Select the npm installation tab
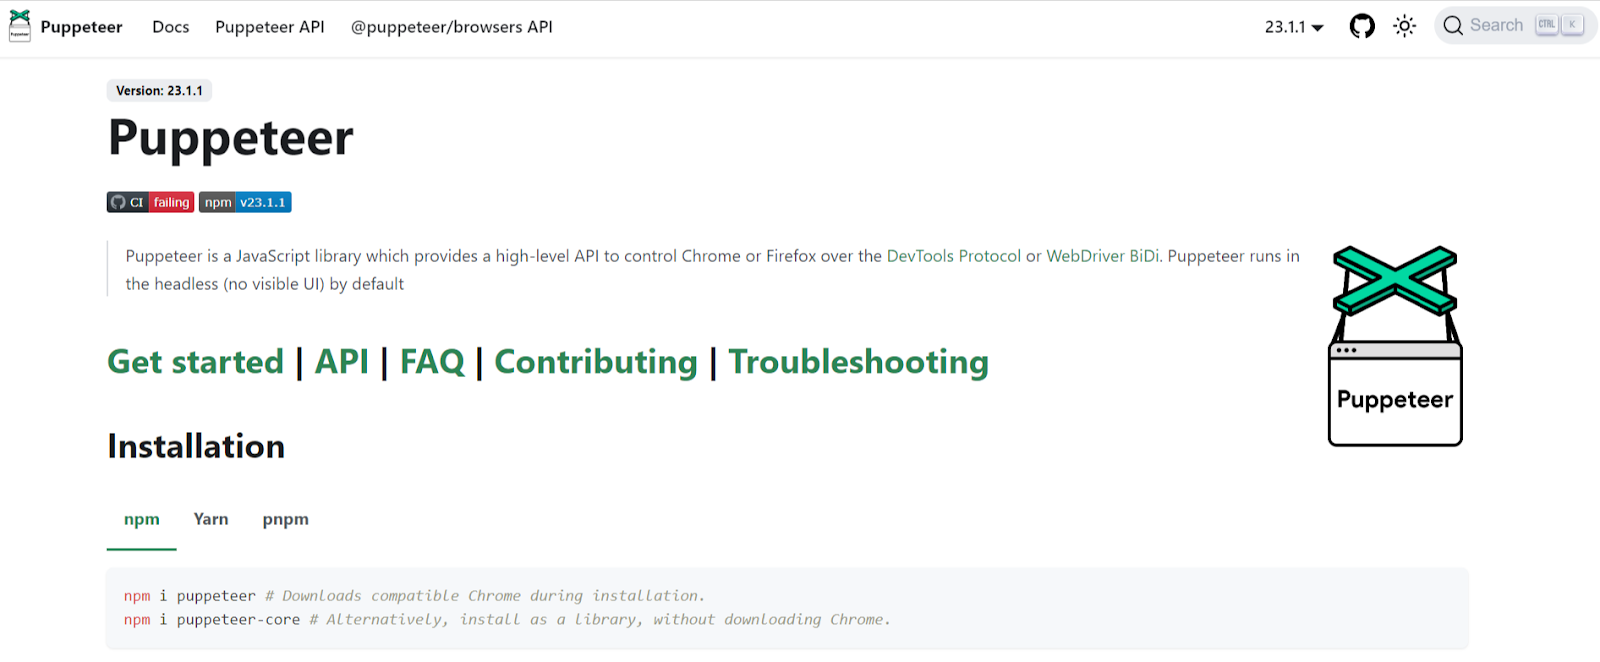This screenshot has height=662, width=1600. 141,519
